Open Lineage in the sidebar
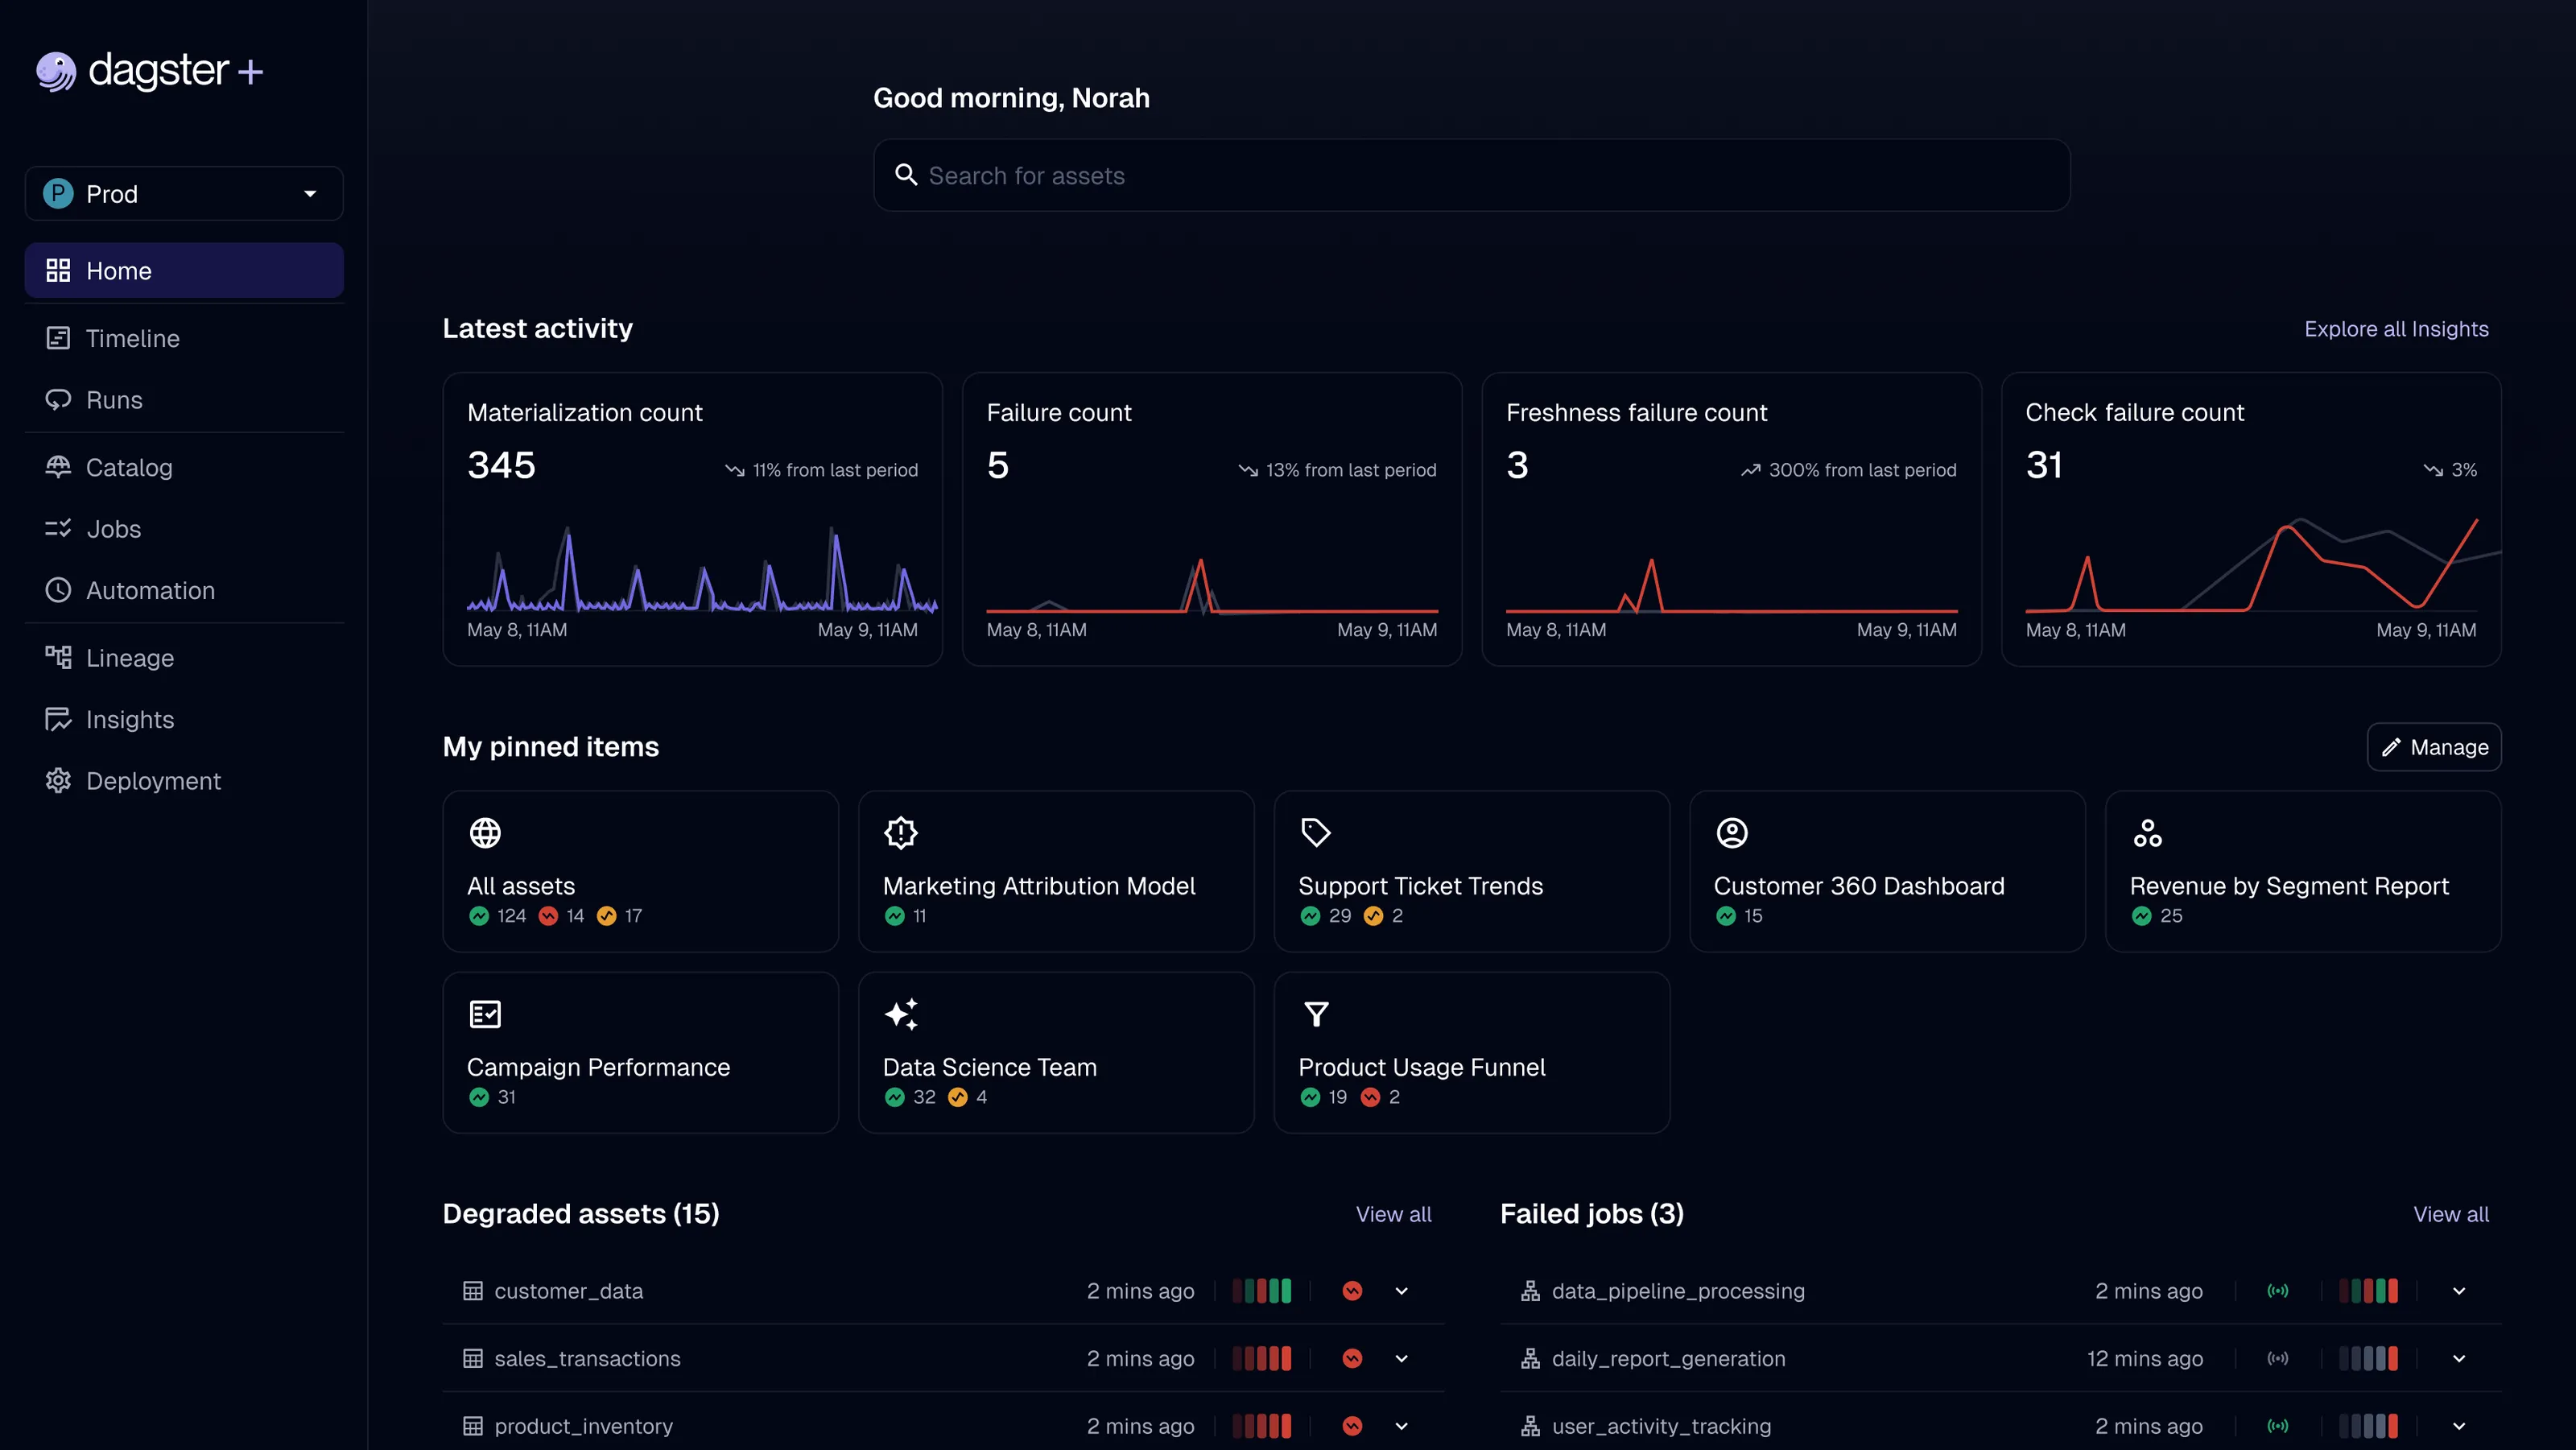 130,658
